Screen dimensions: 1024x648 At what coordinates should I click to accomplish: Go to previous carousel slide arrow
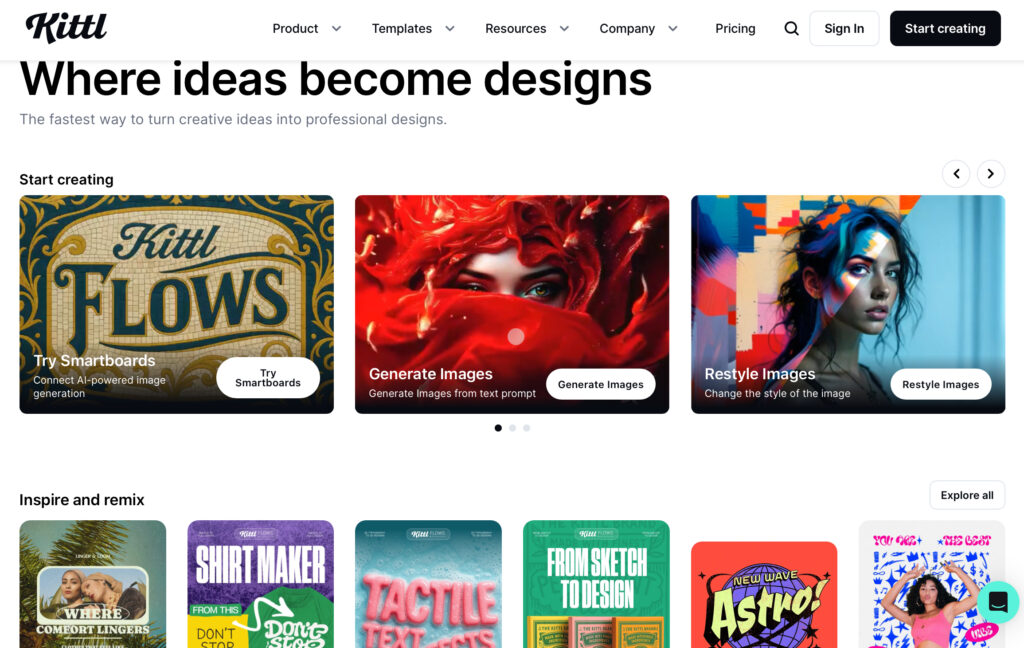pos(956,174)
